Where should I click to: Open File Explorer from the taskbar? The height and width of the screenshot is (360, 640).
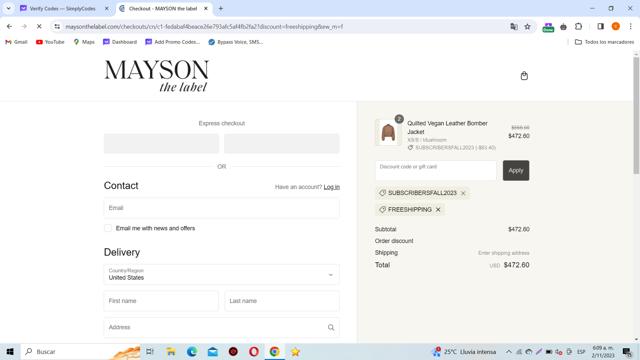tap(171, 351)
